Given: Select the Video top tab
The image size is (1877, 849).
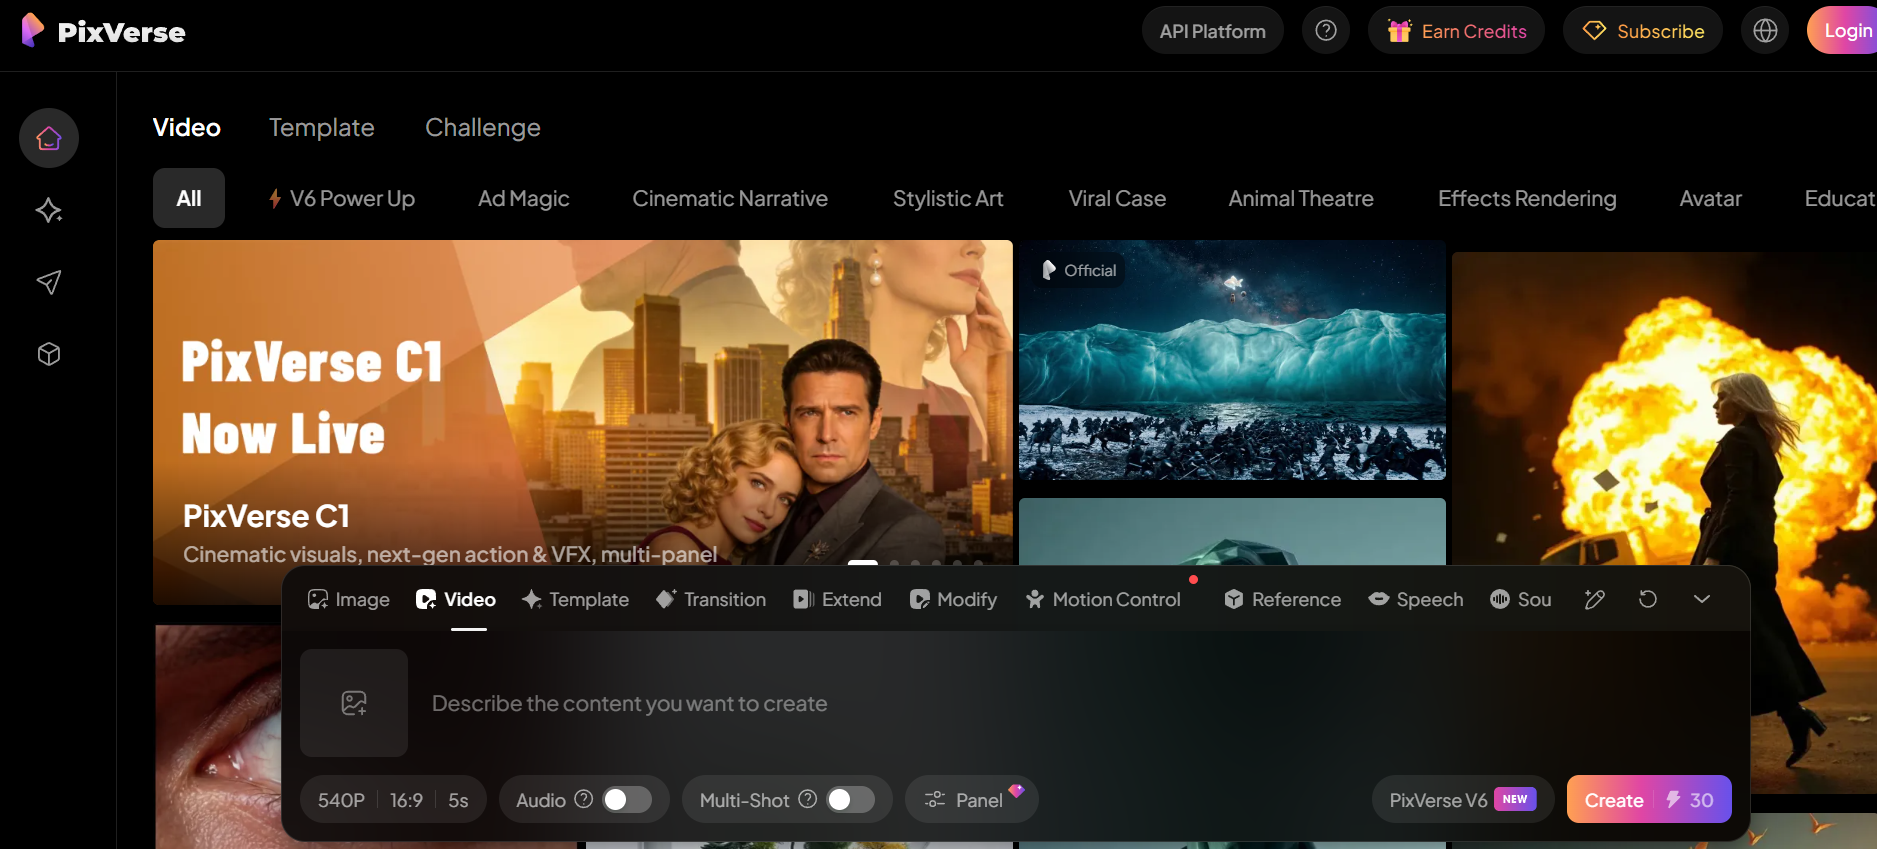Looking at the screenshot, I should pos(187,128).
